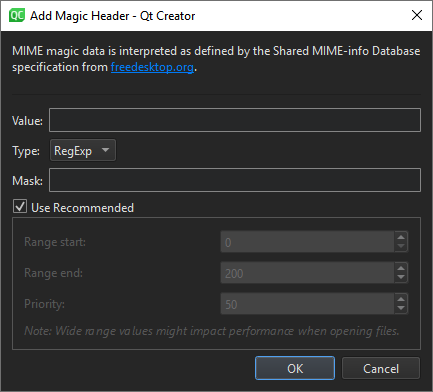The height and width of the screenshot is (392, 433).
Task: Open the freedesktop.org link
Action: pos(152,67)
